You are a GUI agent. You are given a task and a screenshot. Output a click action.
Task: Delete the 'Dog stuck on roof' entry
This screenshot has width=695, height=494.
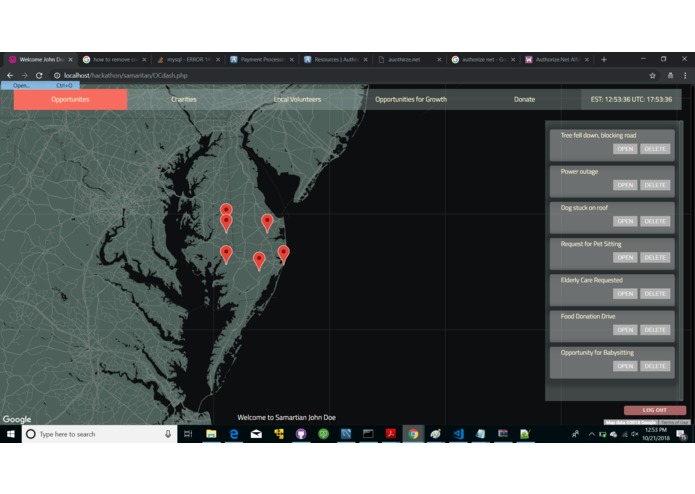coord(655,221)
